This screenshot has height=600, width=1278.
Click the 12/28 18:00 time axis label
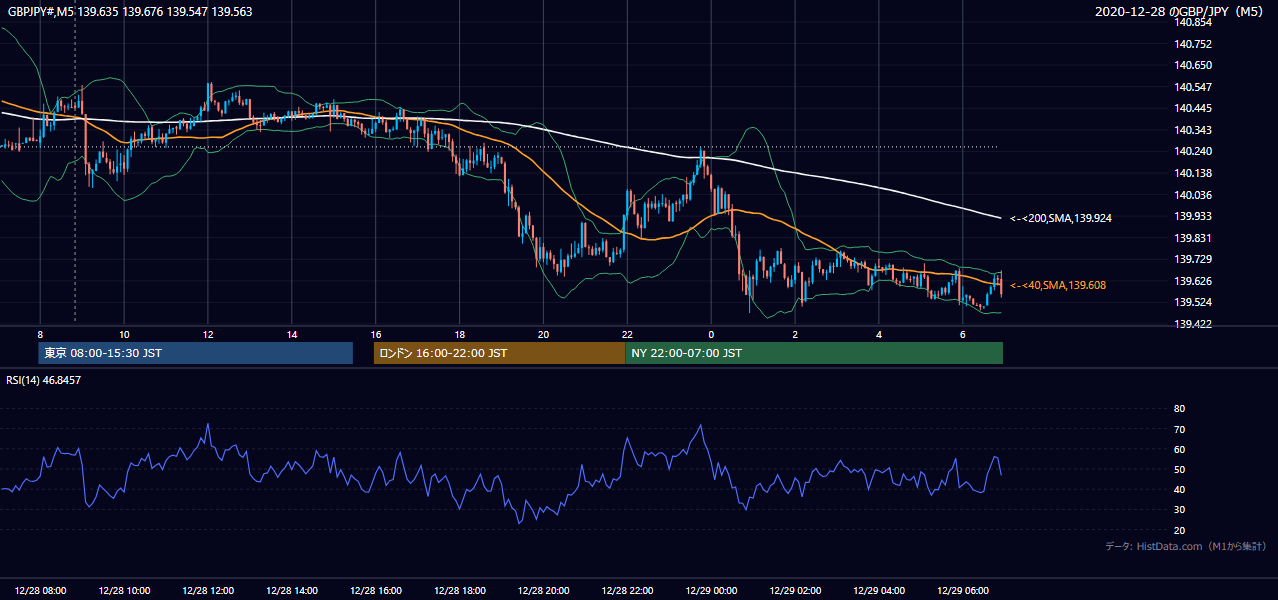click(460, 591)
